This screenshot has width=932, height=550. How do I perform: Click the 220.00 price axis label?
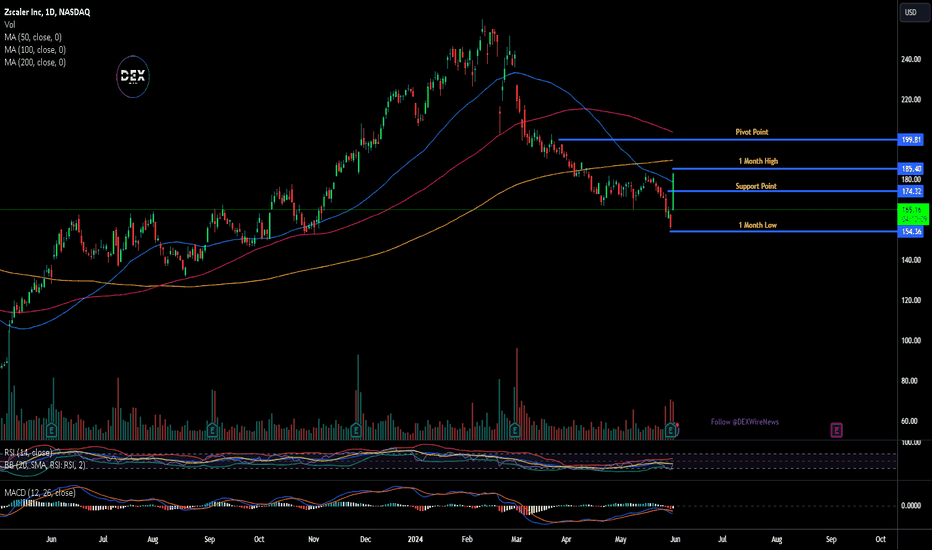[x=911, y=99]
